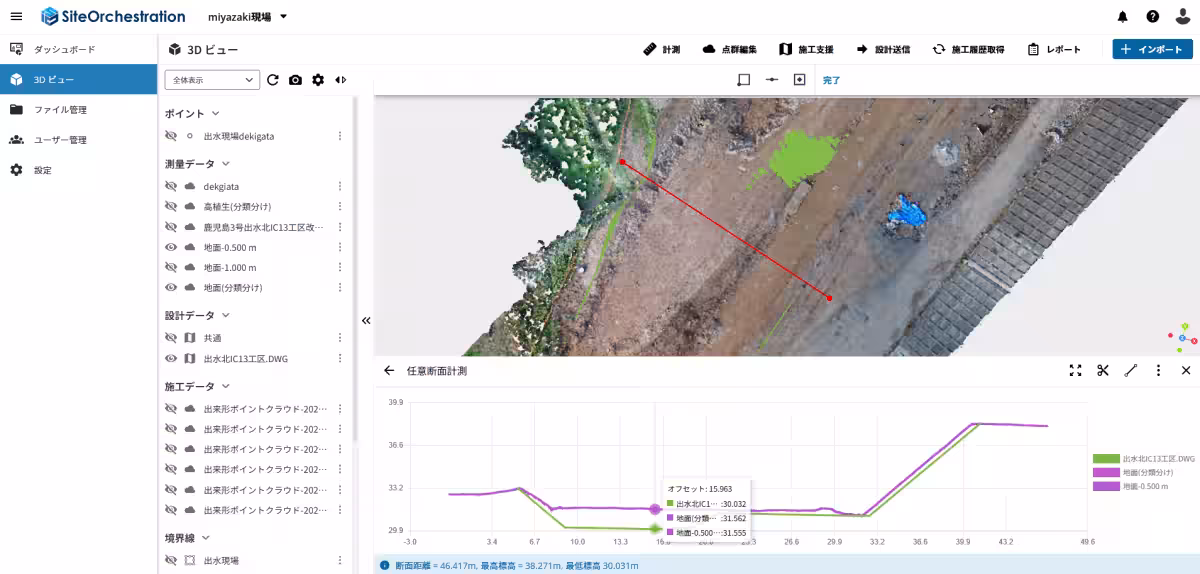
Task: Click the refresh view icon
Action: point(273,80)
